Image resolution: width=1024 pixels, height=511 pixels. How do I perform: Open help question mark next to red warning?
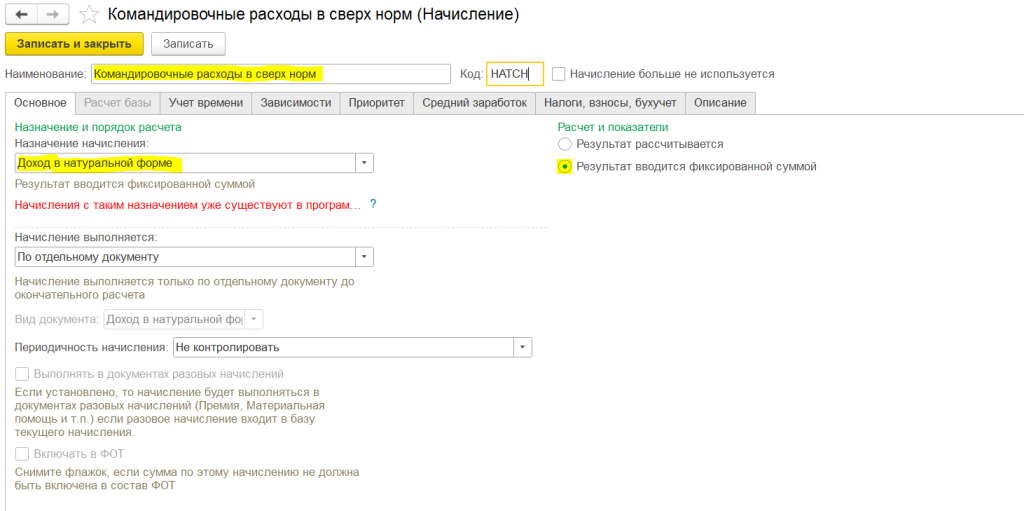373,204
